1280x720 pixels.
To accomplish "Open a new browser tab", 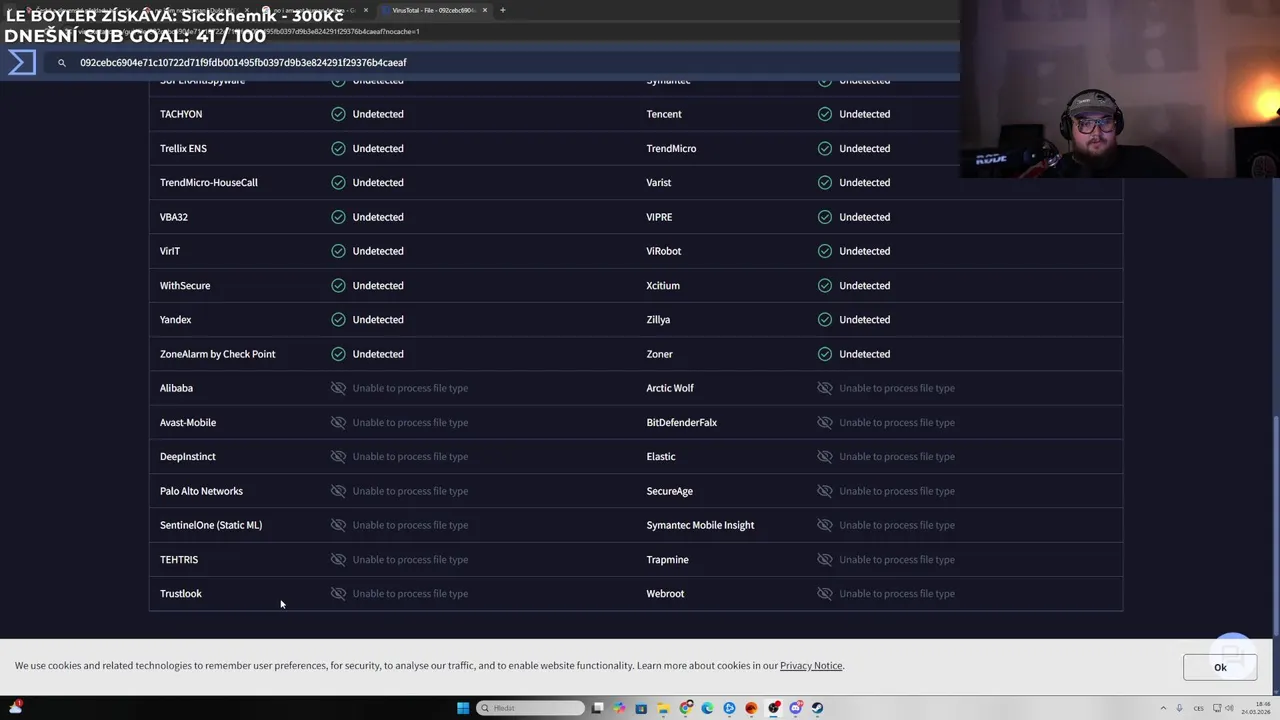I will coord(503,10).
